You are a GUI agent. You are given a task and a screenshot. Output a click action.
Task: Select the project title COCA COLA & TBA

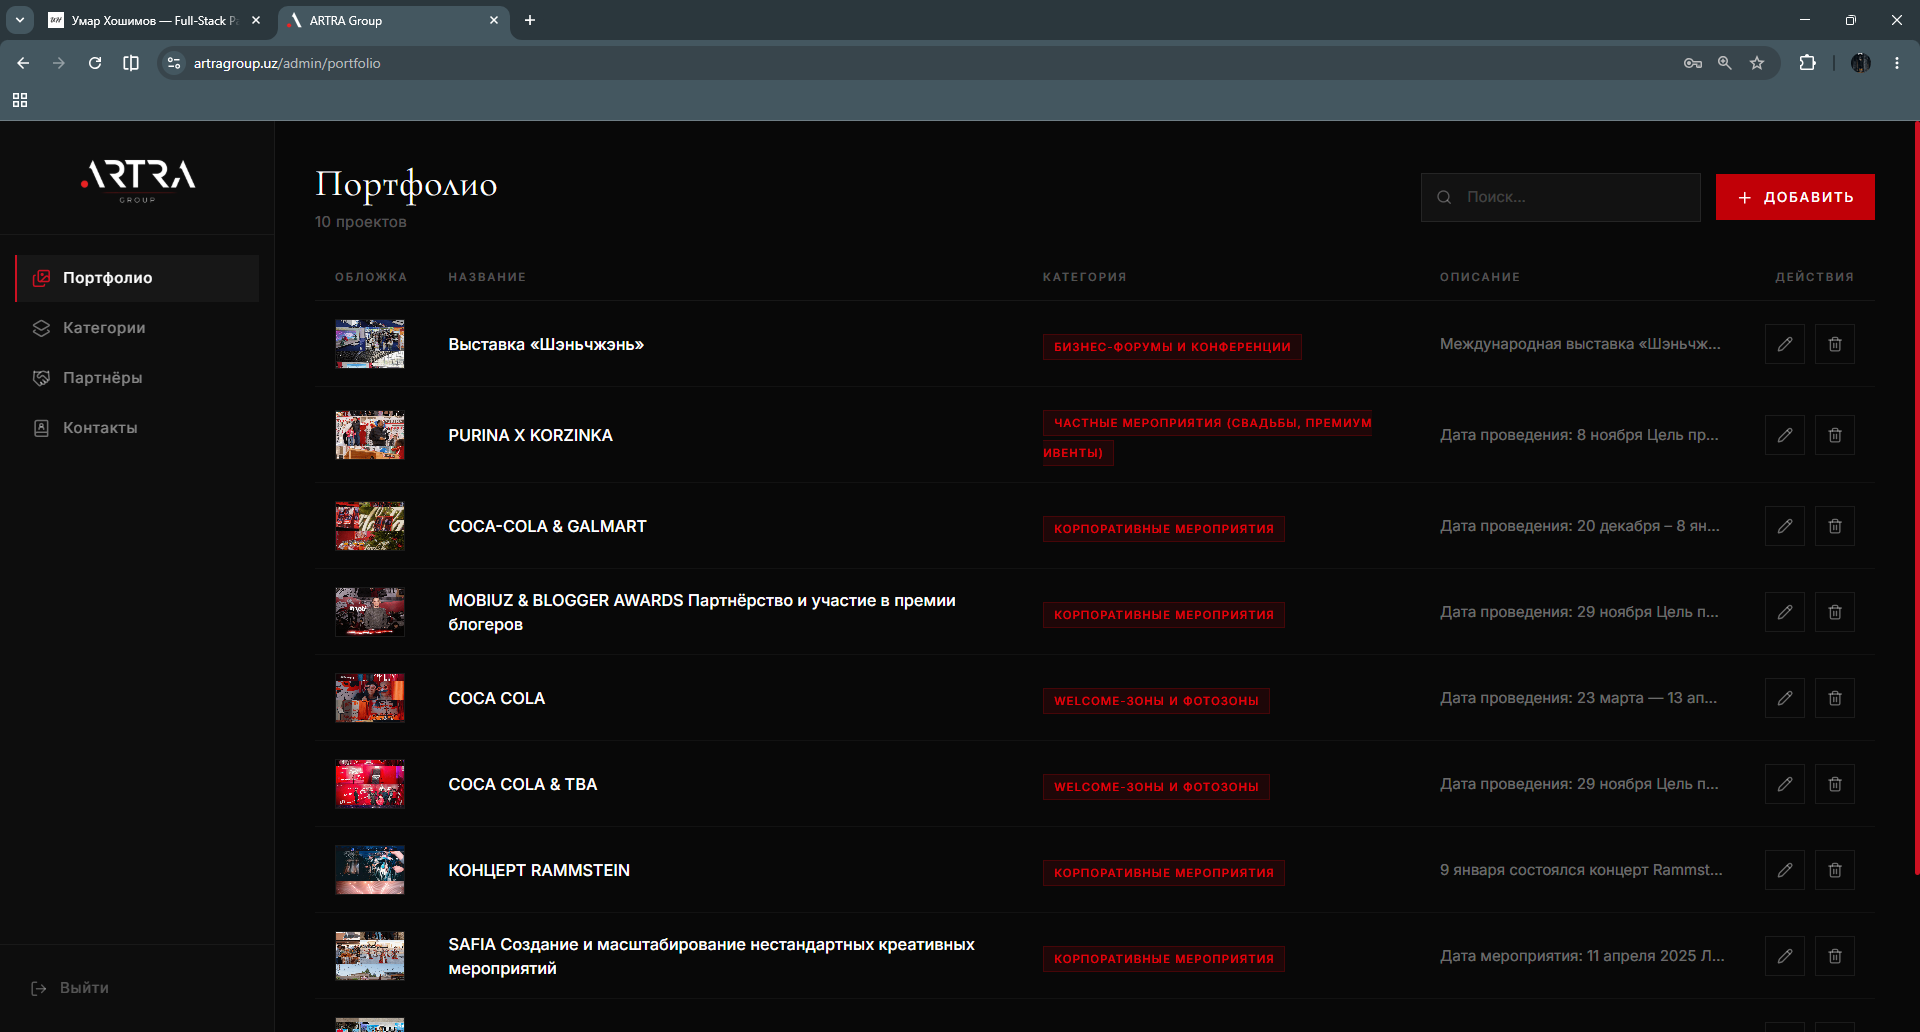click(x=523, y=784)
